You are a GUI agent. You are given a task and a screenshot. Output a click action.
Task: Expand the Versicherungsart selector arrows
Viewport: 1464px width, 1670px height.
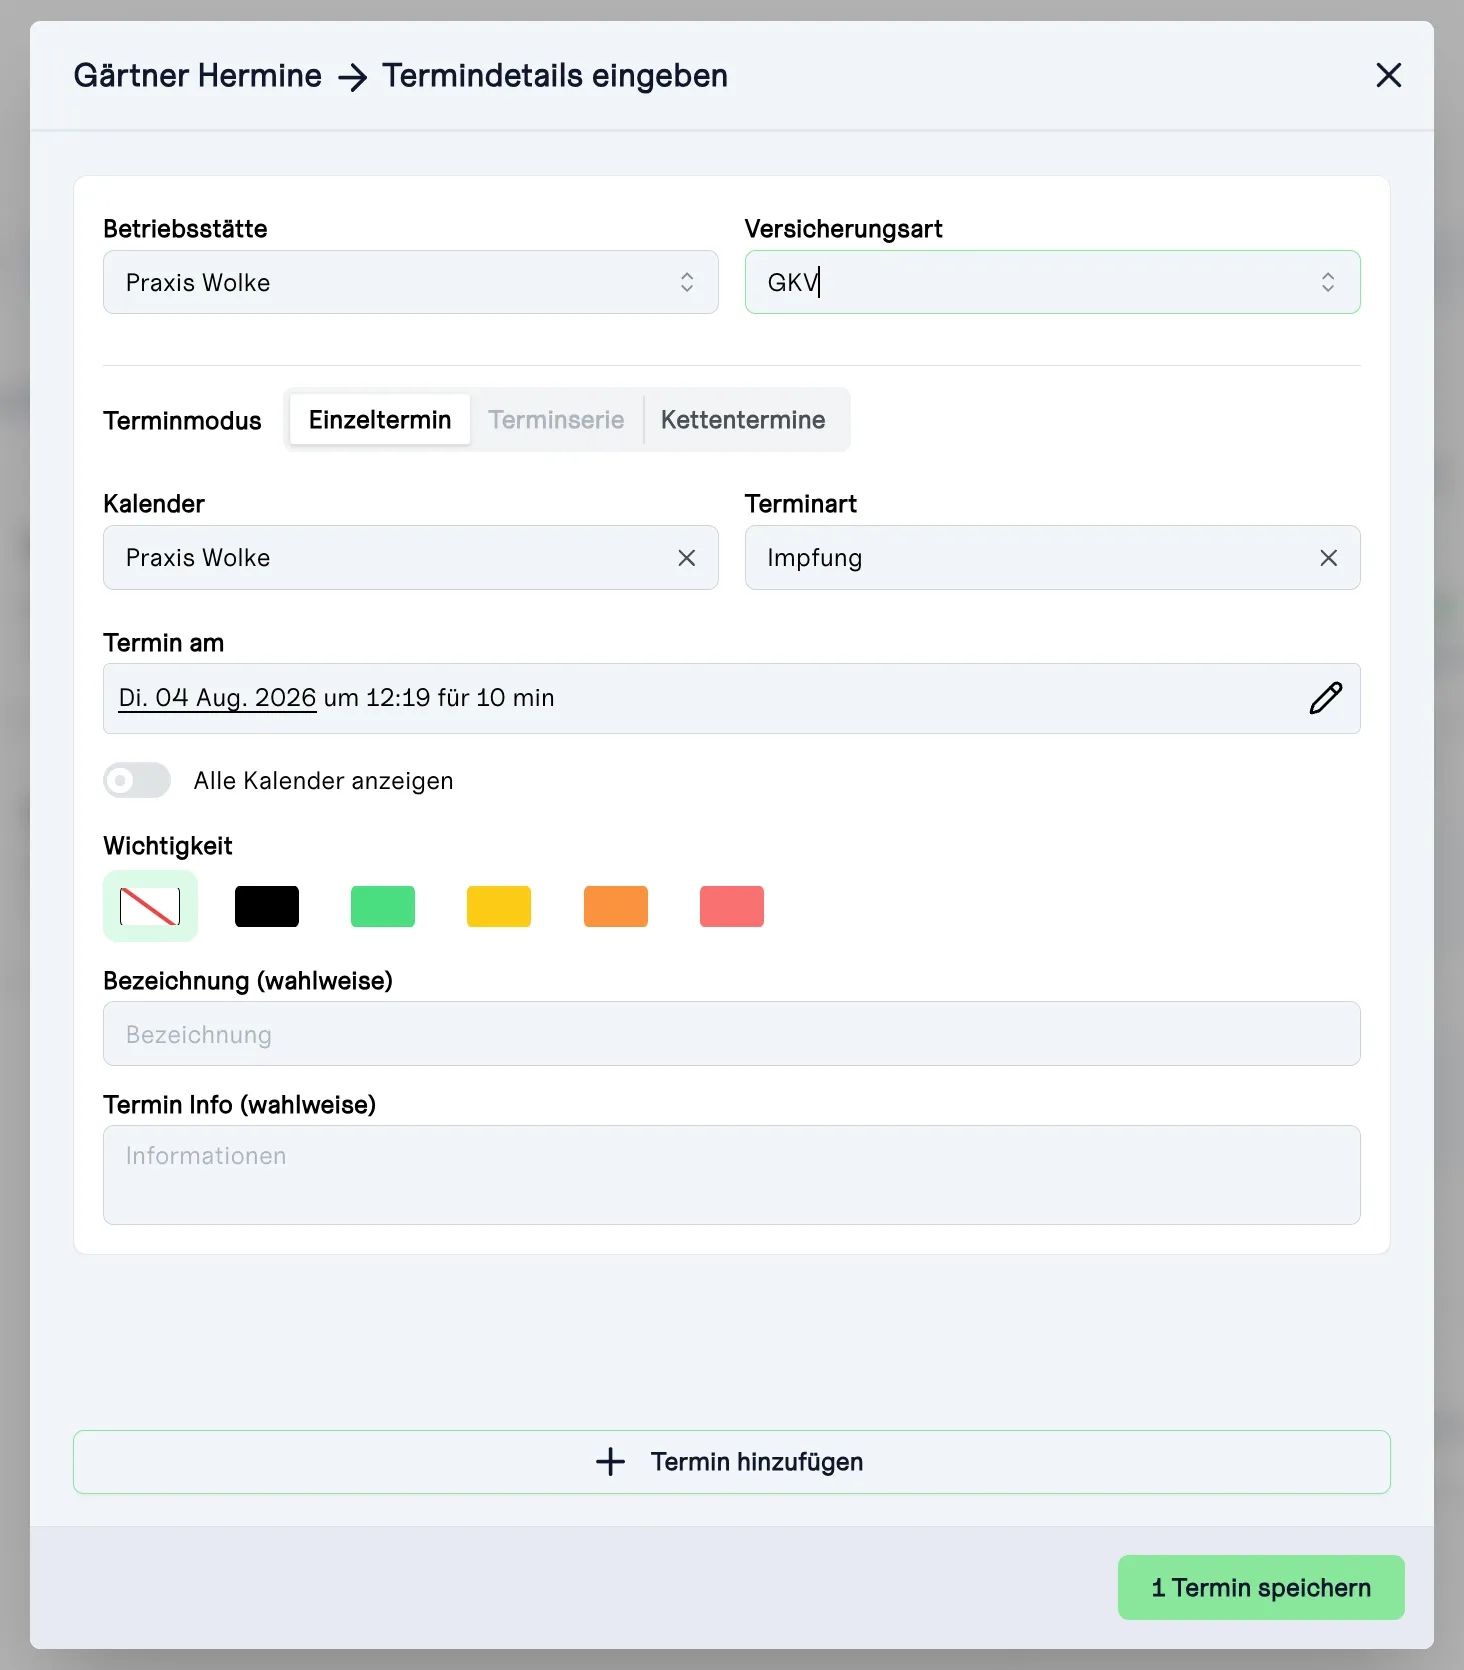pos(1327,282)
